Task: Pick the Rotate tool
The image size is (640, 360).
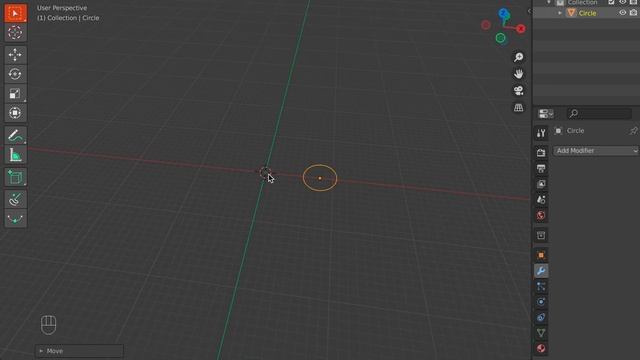Action: coord(16,74)
